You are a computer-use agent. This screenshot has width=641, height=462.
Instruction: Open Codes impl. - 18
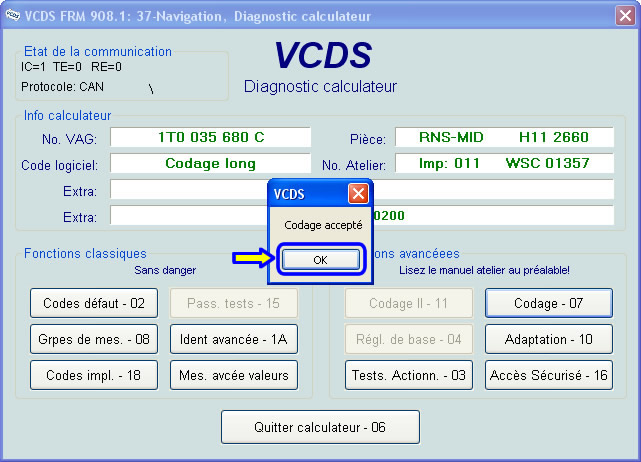(95, 375)
